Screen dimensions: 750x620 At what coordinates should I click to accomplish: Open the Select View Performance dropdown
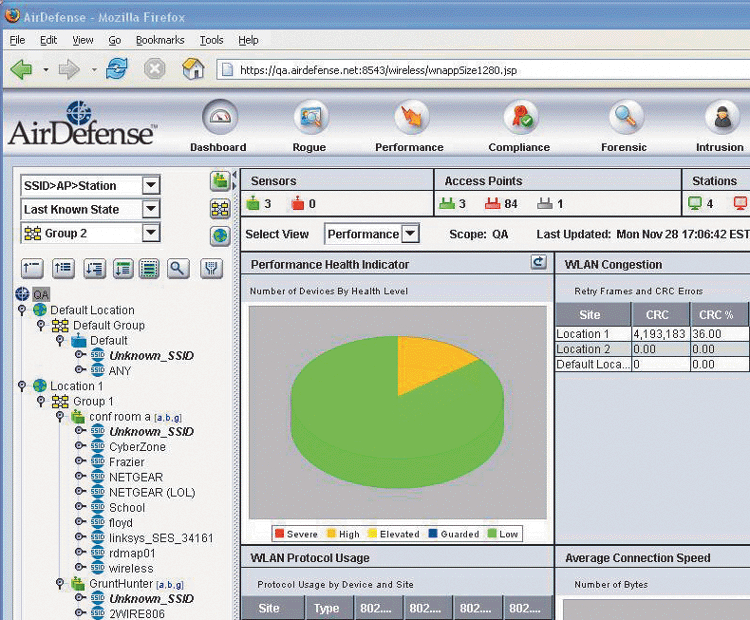click(x=410, y=234)
